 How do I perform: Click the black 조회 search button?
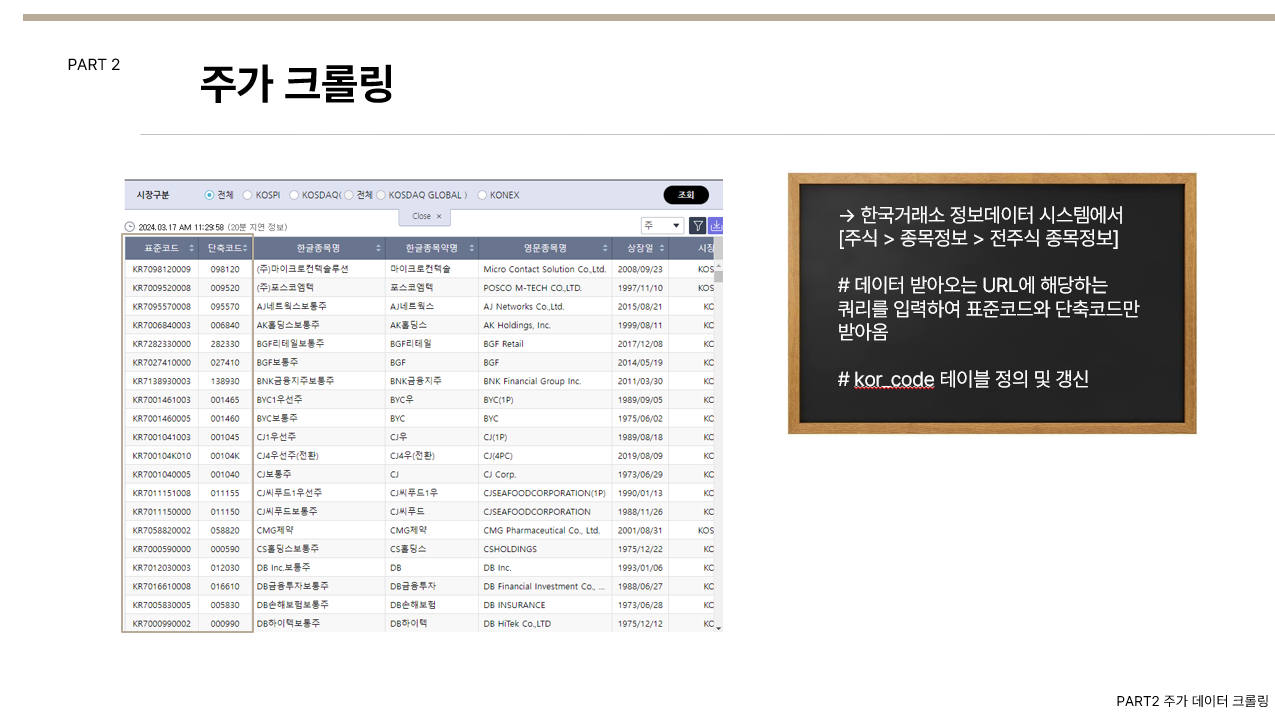[x=686, y=195]
